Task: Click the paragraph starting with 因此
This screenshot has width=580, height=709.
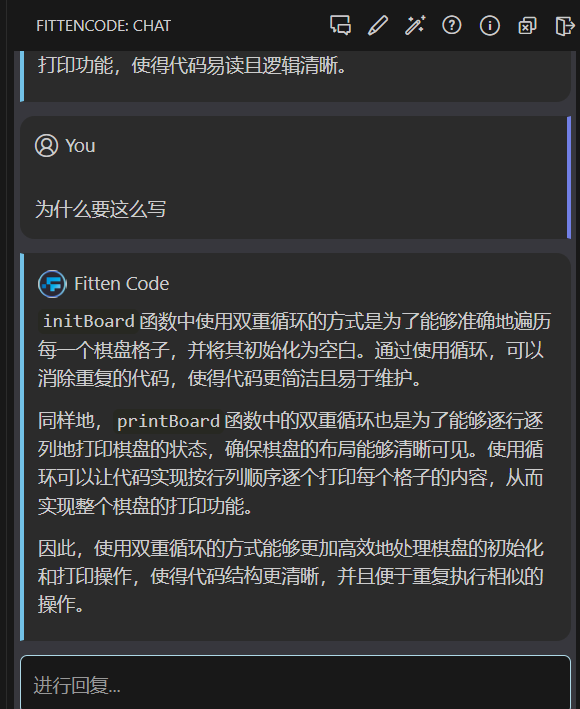Action: pos(291,577)
